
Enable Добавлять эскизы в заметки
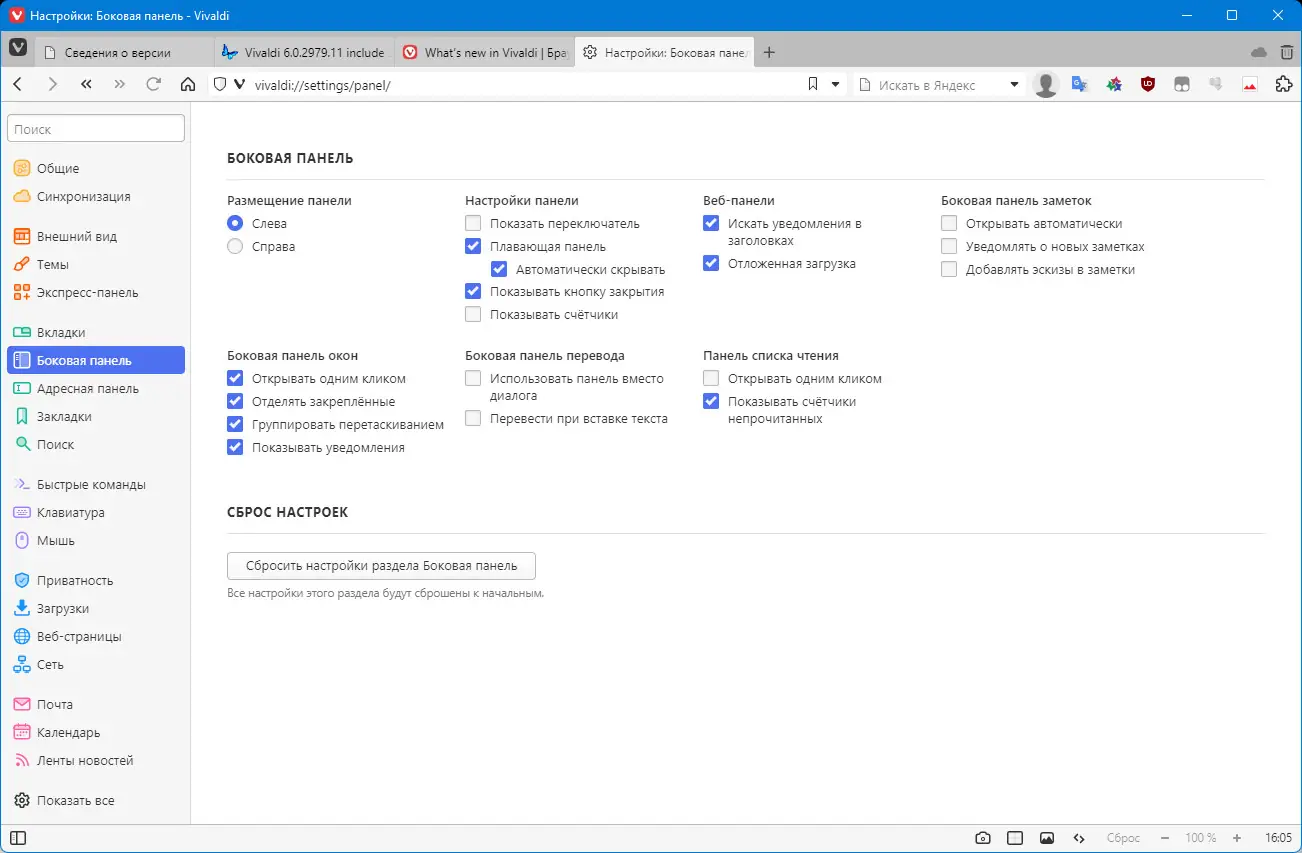[x=949, y=269]
